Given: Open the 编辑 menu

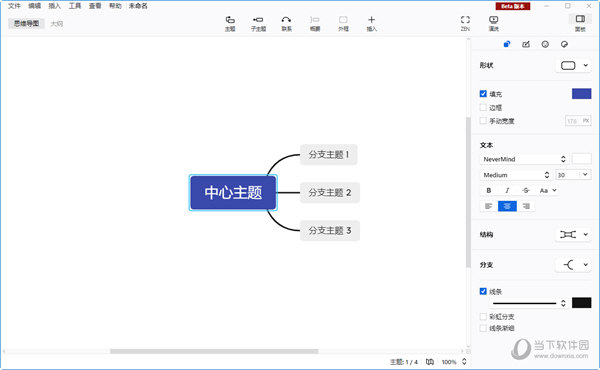Looking at the screenshot, I should click(x=34, y=6).
